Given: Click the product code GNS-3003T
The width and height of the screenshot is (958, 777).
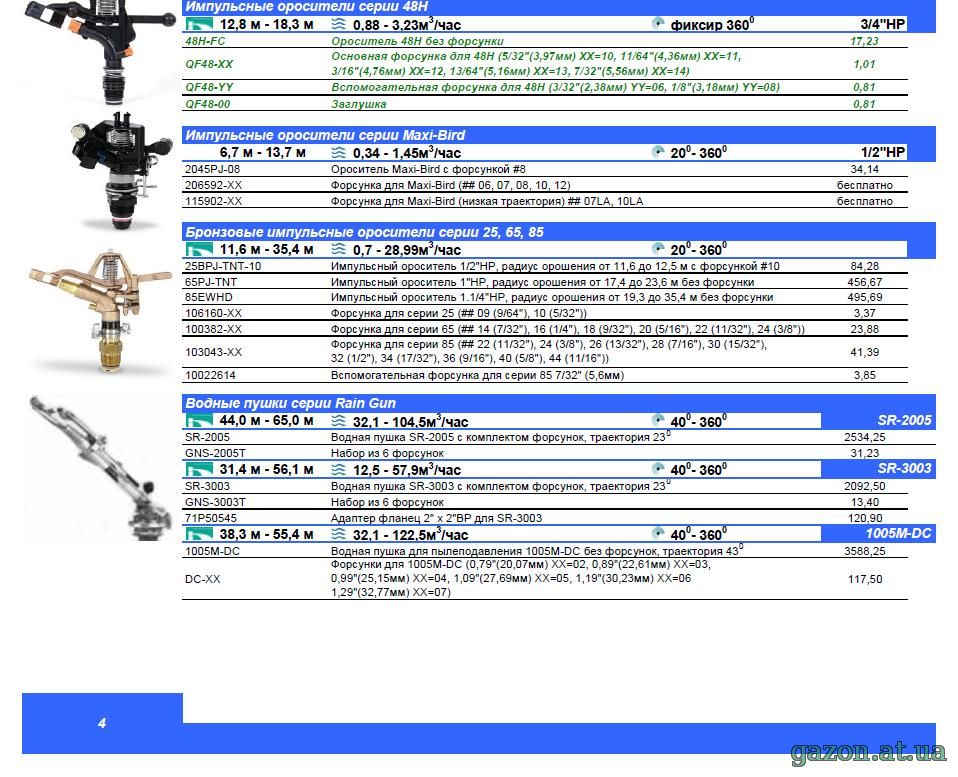Looking at the screenshot, I should (x=215, y=502).
